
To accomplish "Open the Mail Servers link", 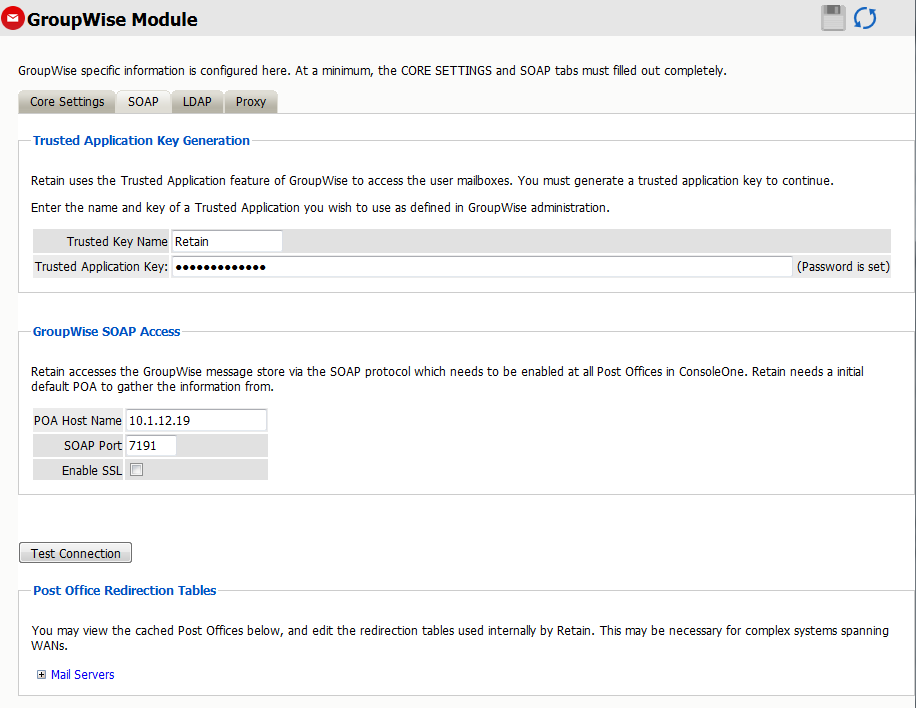I will tap(83, 675).
